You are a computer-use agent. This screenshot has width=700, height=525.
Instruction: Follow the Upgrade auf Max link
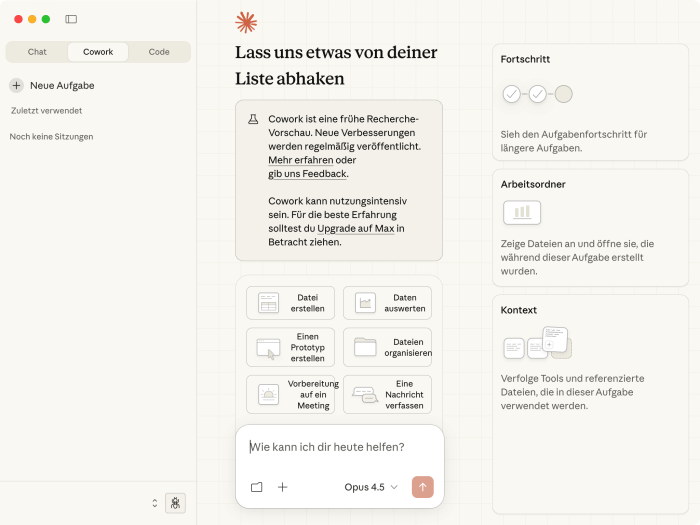356,229
